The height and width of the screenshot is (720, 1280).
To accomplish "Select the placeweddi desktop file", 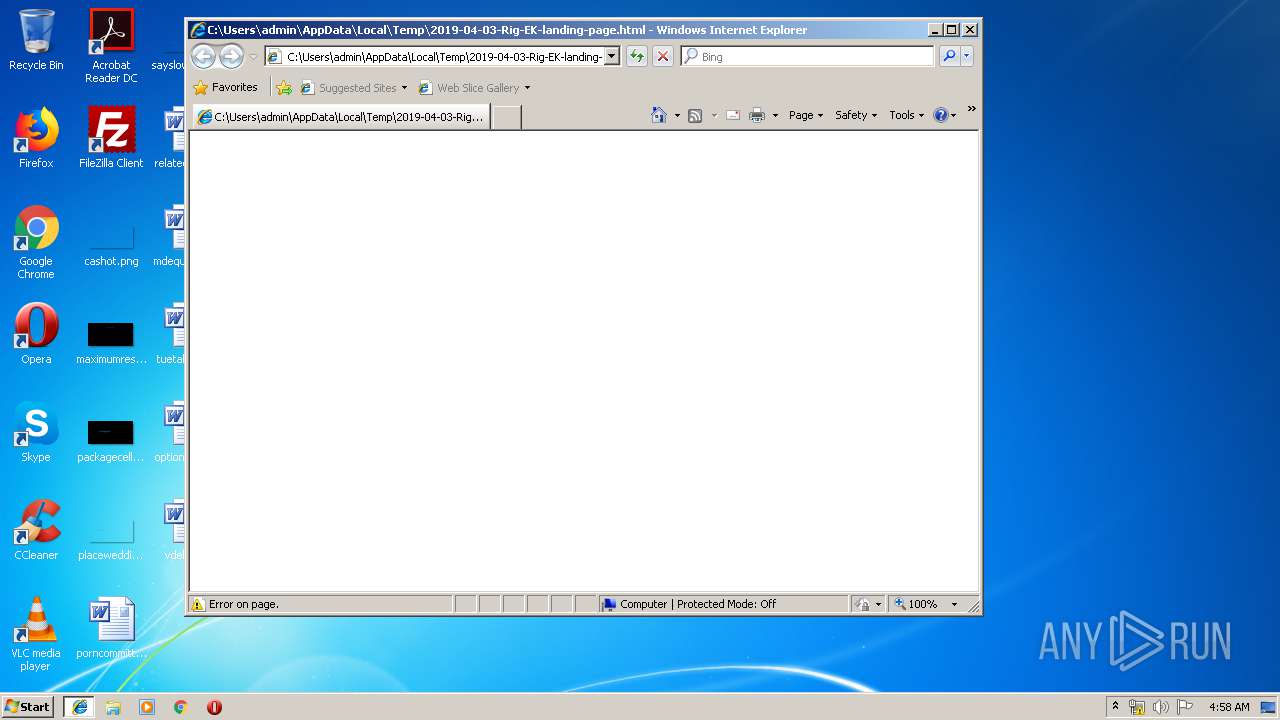I will click(111, 538).
